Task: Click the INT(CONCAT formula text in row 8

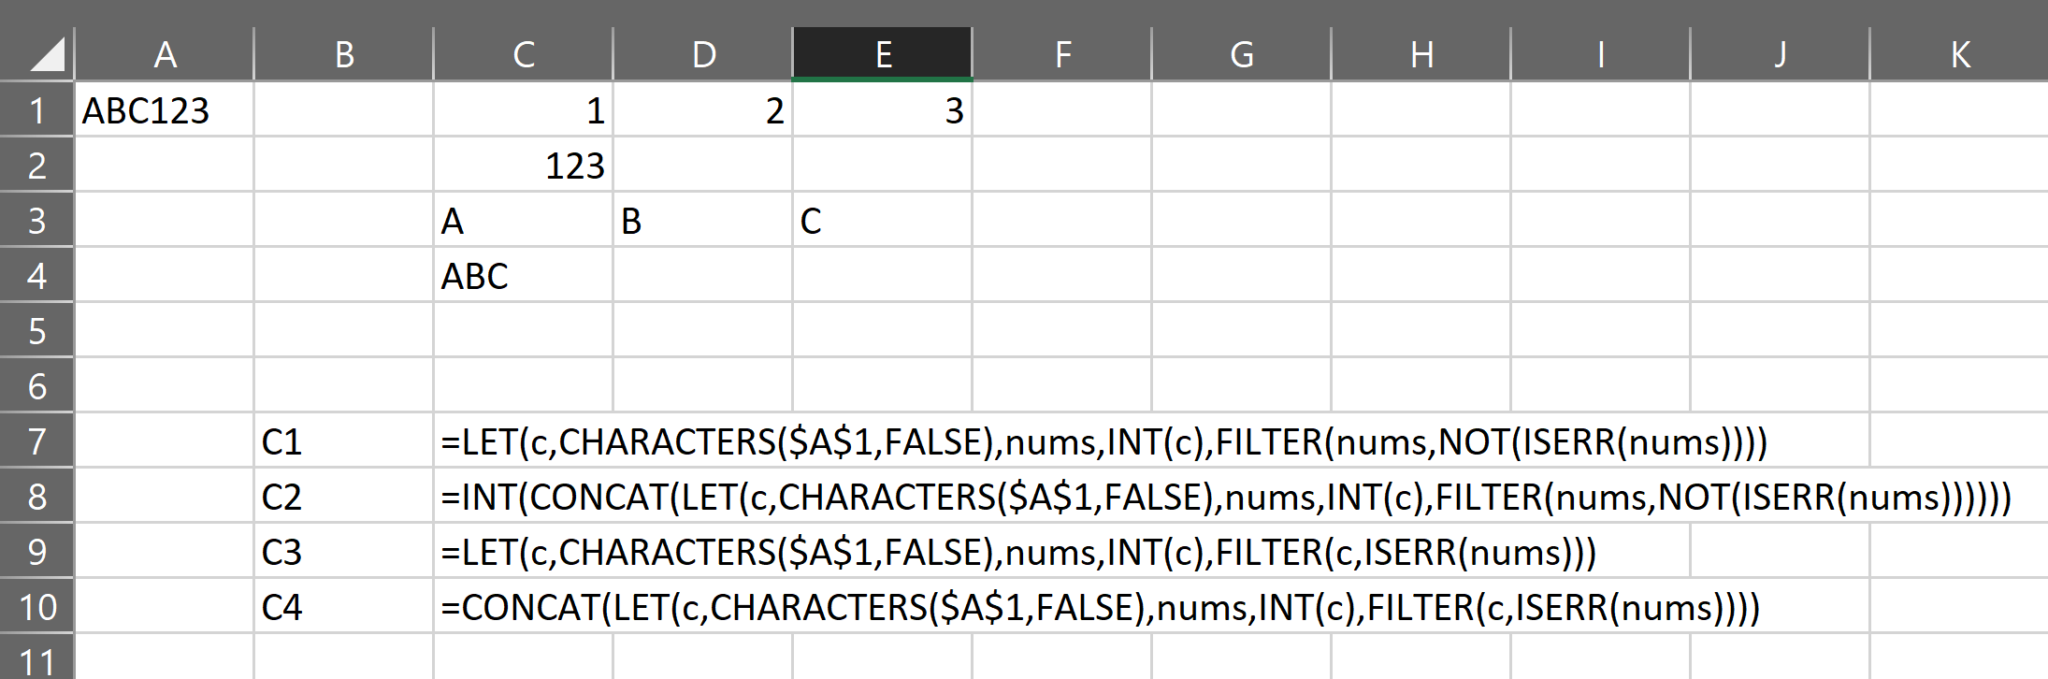Action: (x=1225, y=497)
